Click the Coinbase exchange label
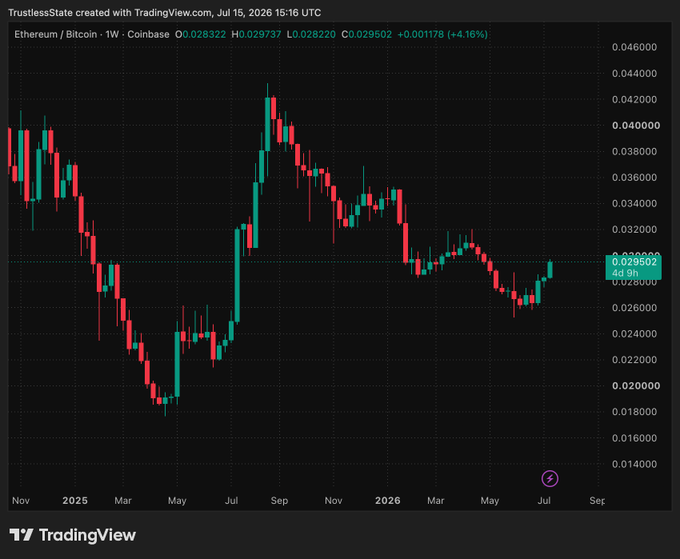680x559 pixels. coord(148,34)
